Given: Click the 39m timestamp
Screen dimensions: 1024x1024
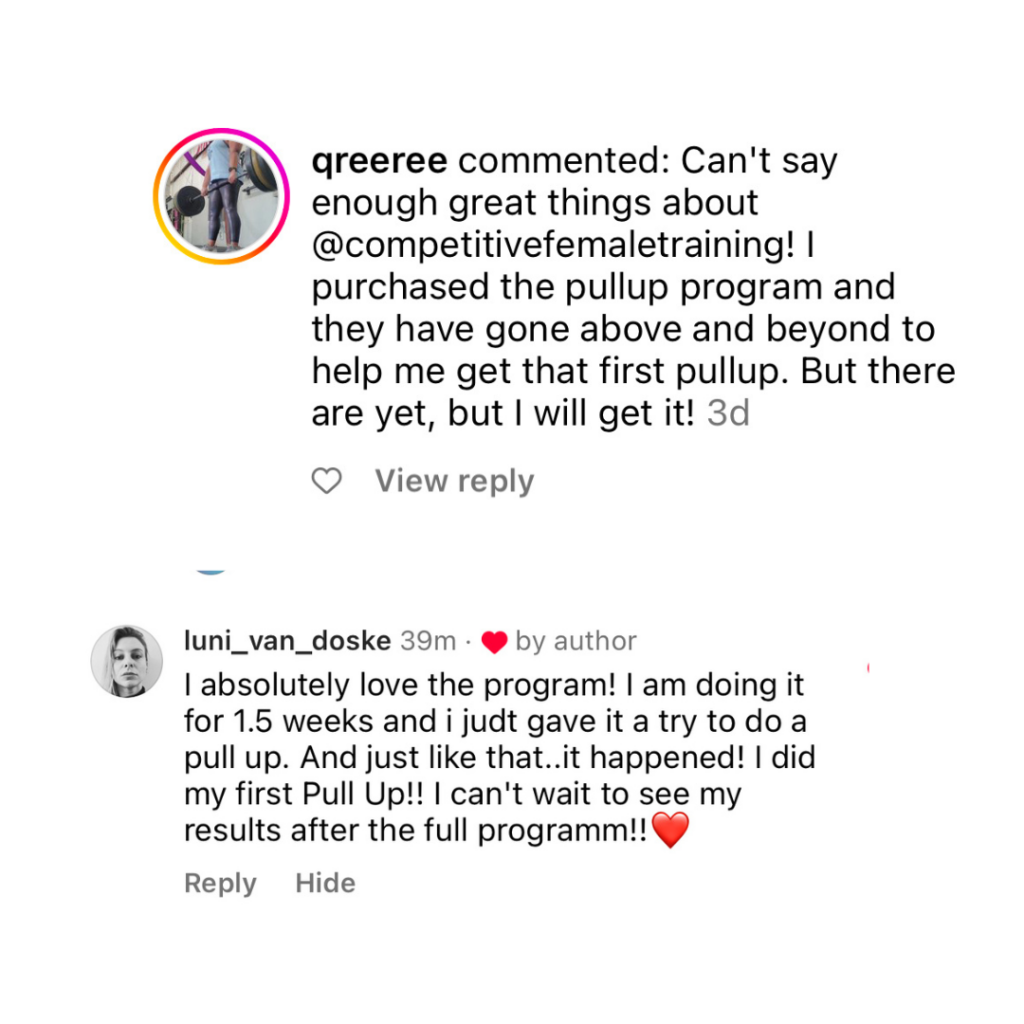Looking at the screenshot, I should point(428,641).
